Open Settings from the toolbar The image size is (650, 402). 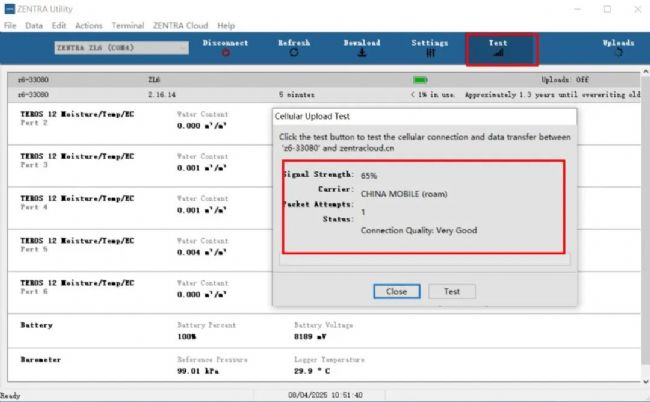point(430,53)
